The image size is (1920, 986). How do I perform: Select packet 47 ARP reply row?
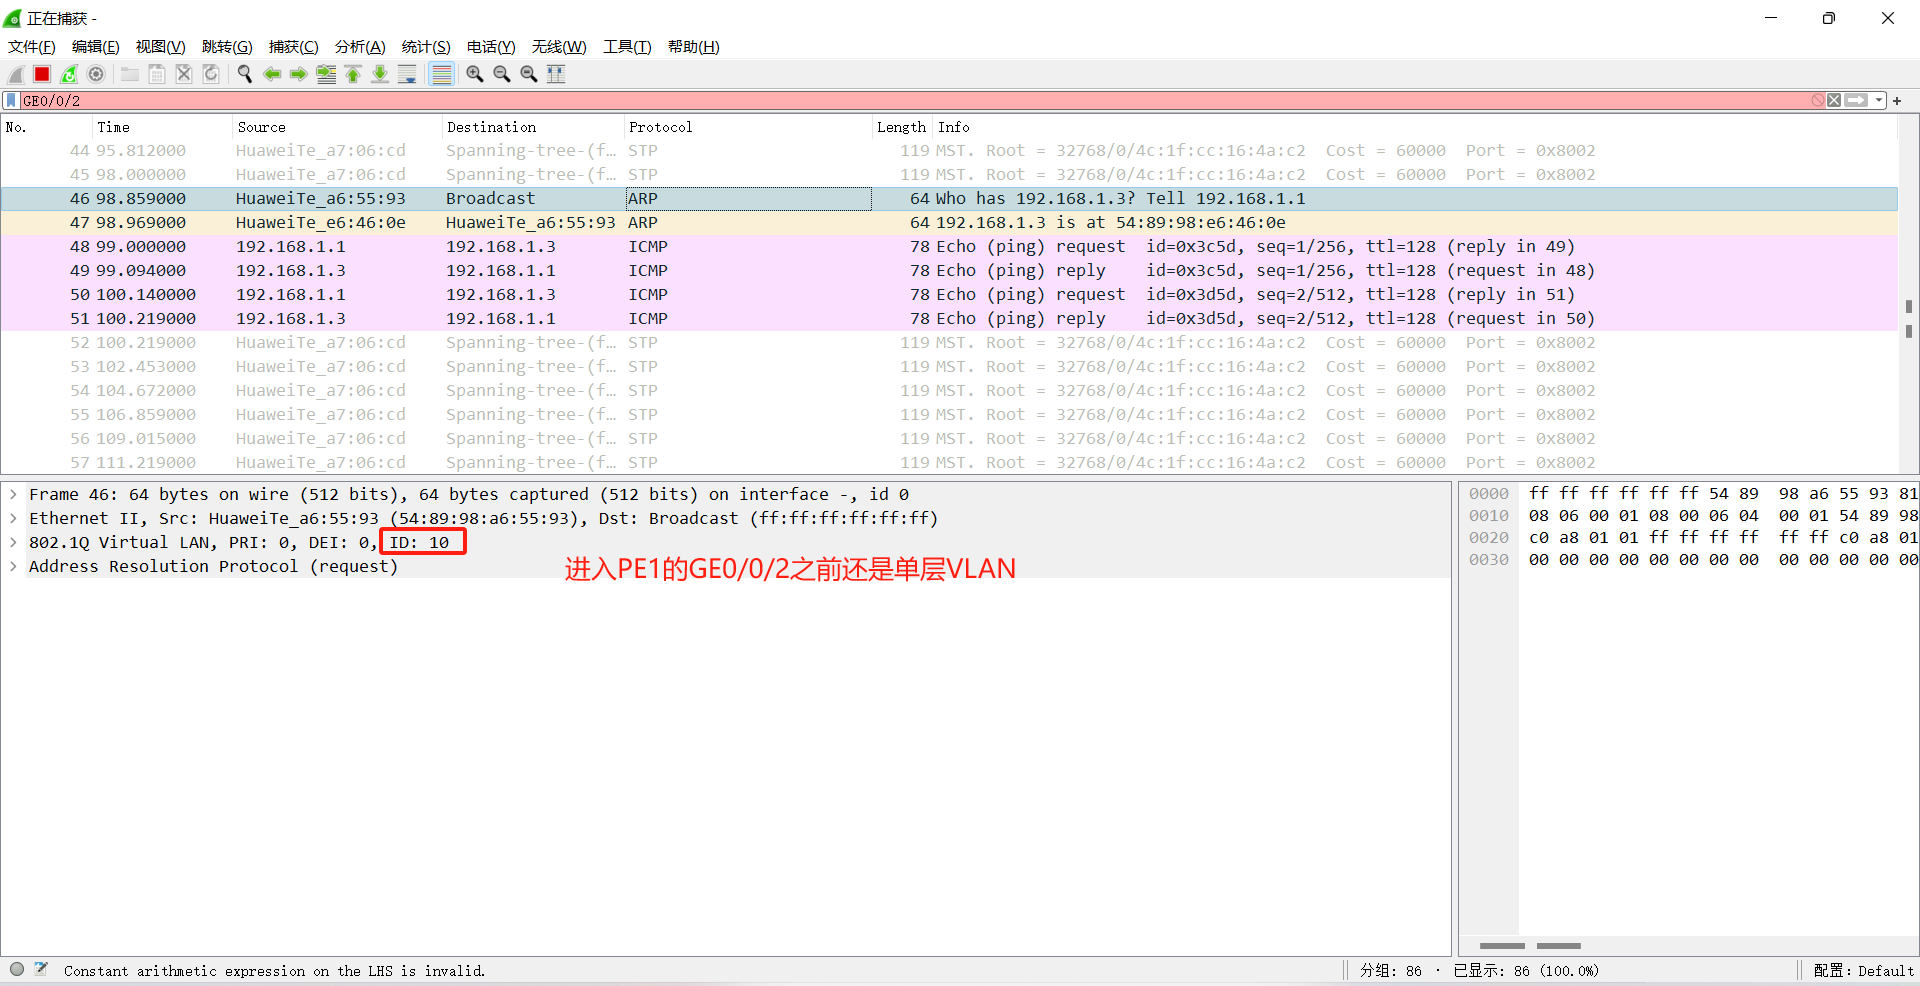(949, 223)
